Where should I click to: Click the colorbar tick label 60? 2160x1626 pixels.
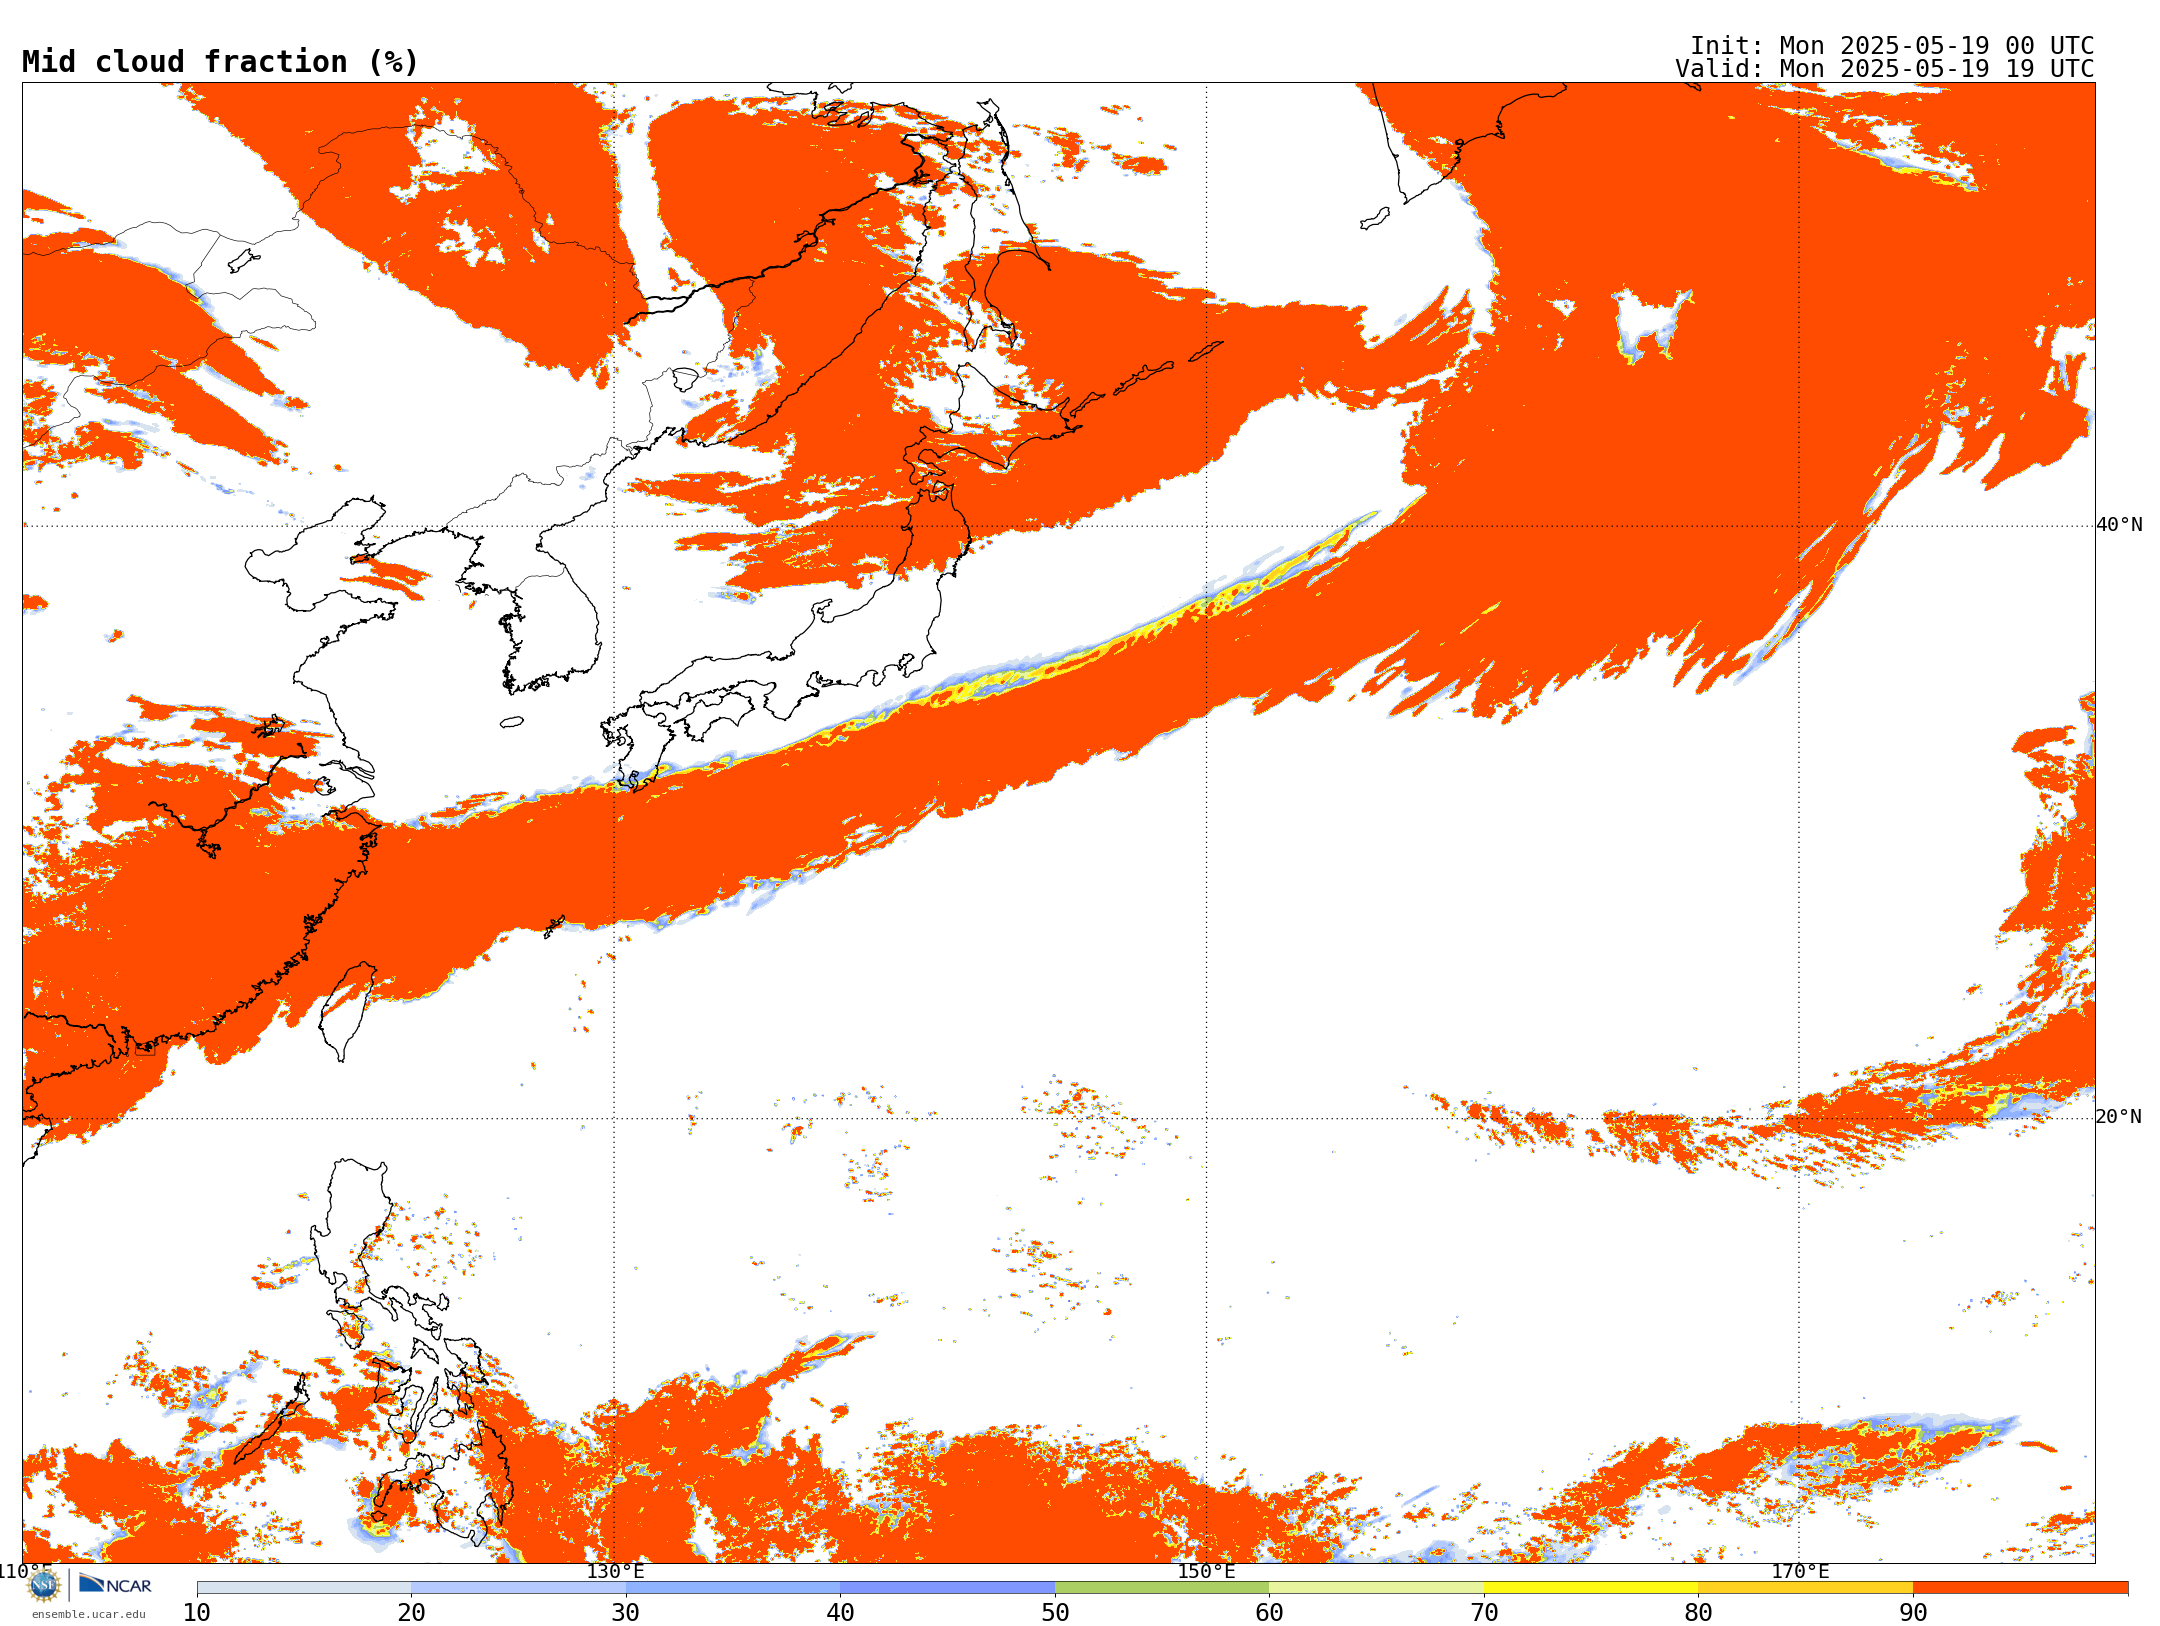pyautogui.click(x=1269, y=1612)
